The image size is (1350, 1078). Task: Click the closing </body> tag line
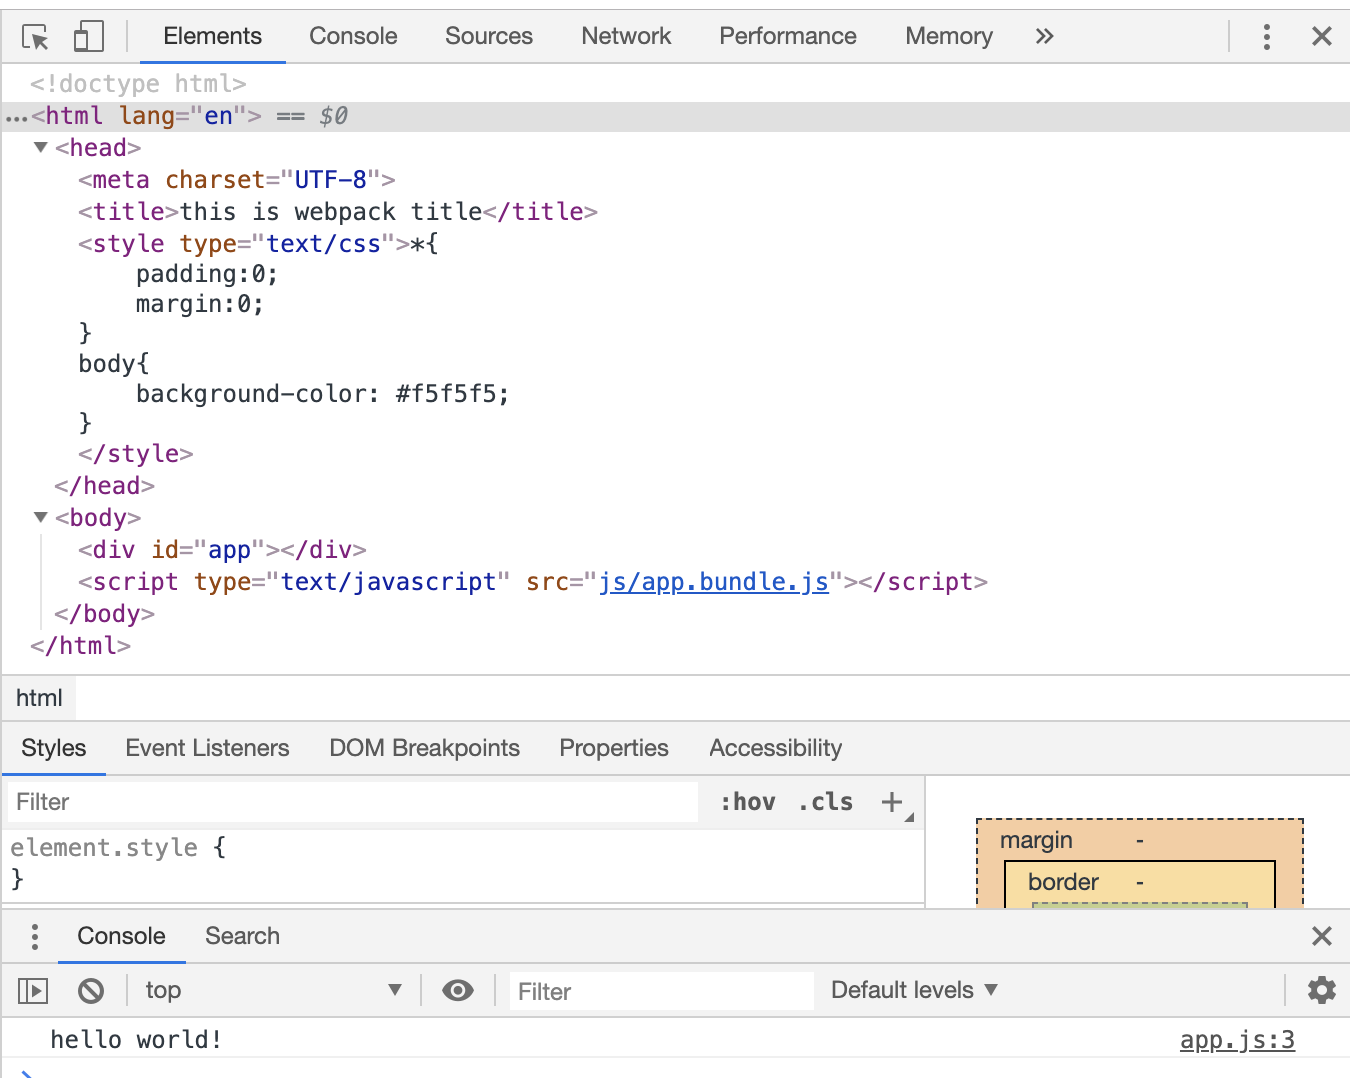pyautogui.click(x=104, y=614)
